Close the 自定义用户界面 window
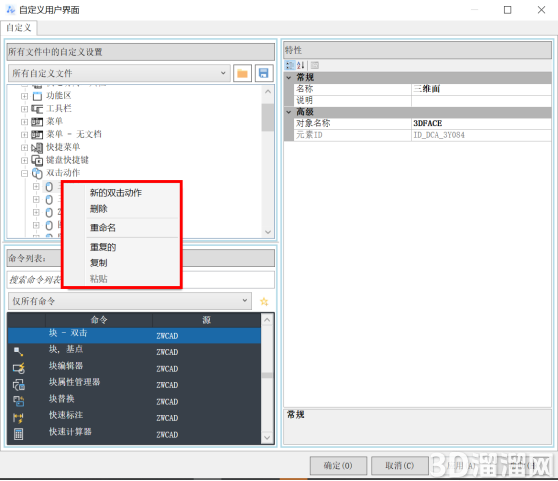558x481 pixels. click(541, 10)
